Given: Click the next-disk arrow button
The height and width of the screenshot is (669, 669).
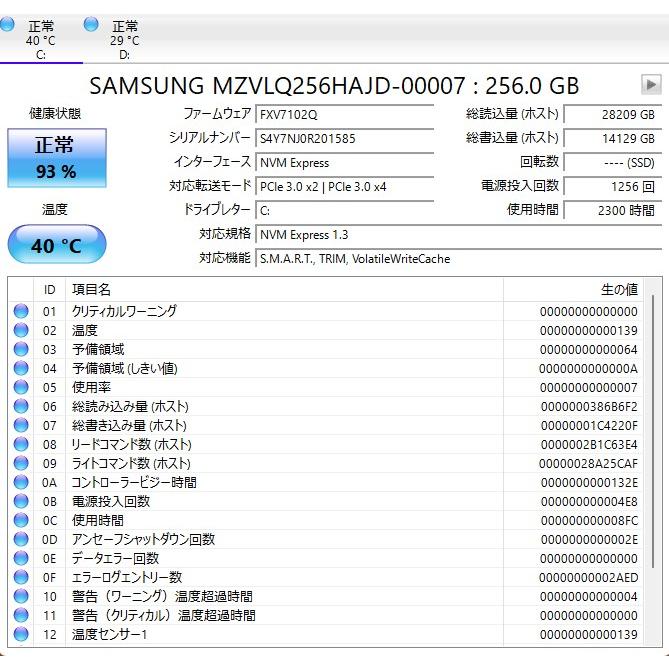Looking at the screenshot, I should click(651, 84).
